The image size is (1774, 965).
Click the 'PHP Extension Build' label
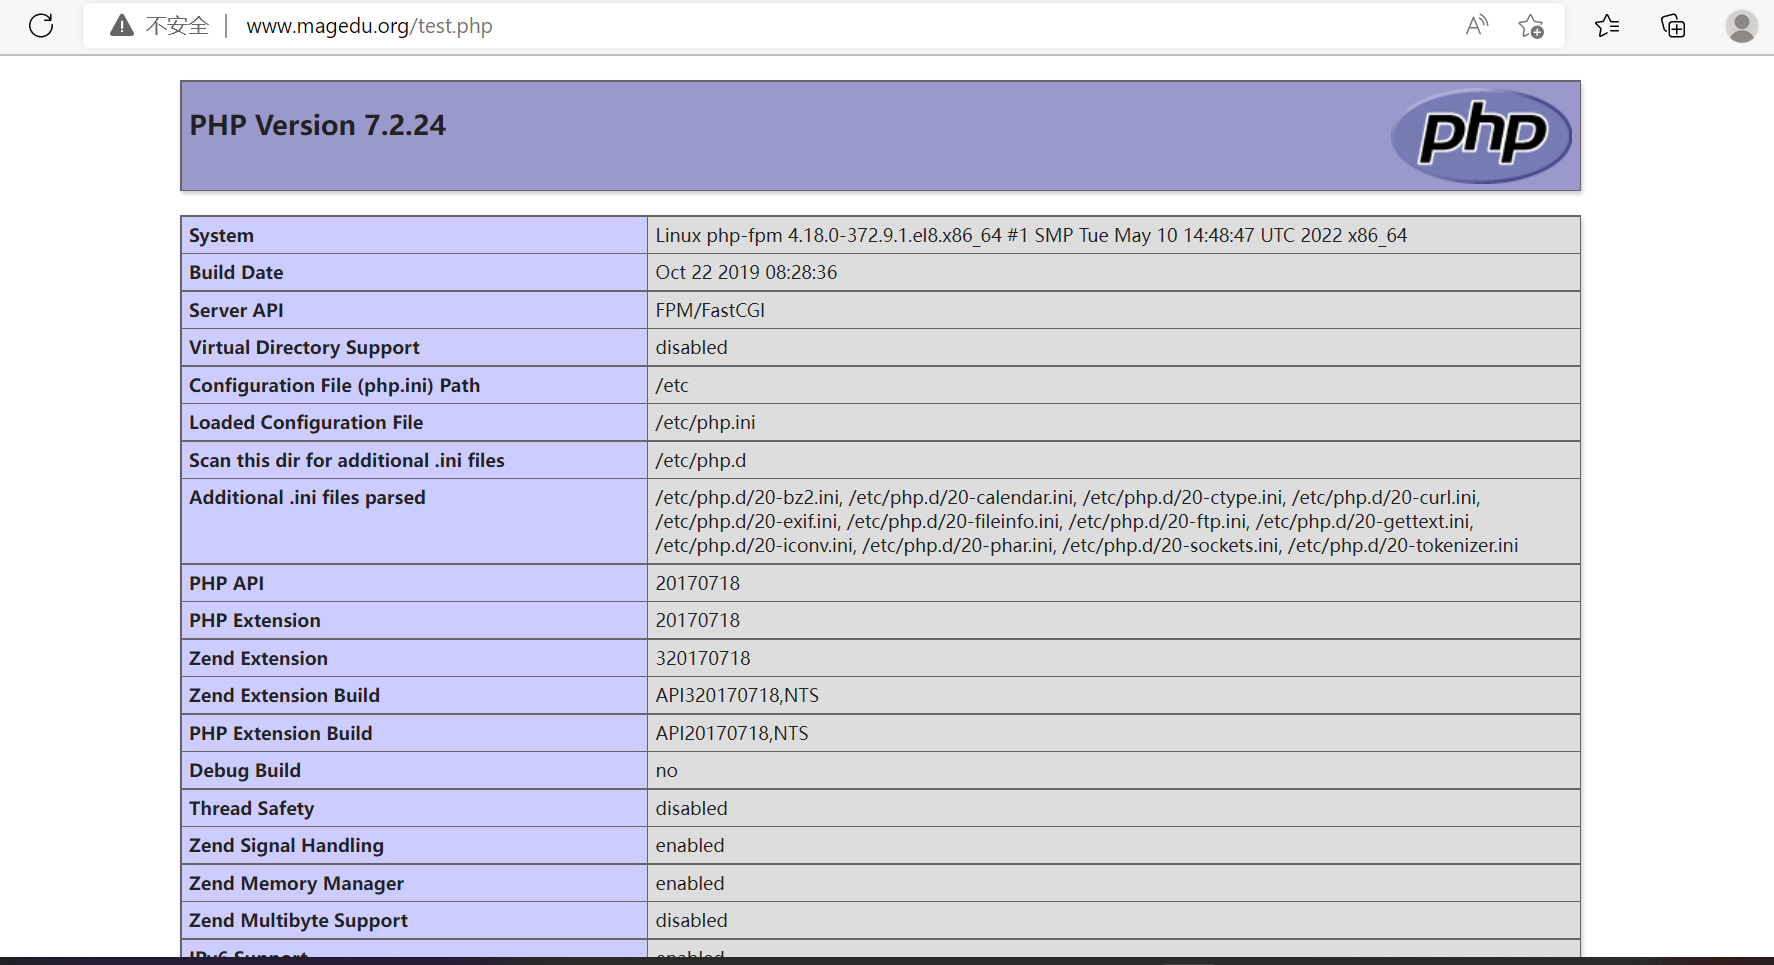coord(281,733)
